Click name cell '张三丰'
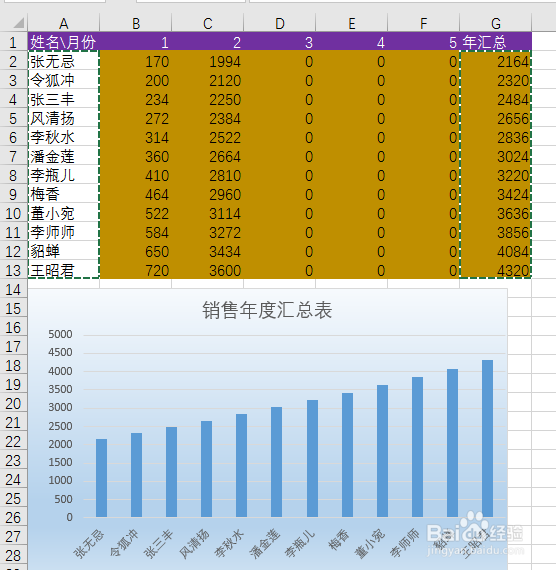 [64, 99]
